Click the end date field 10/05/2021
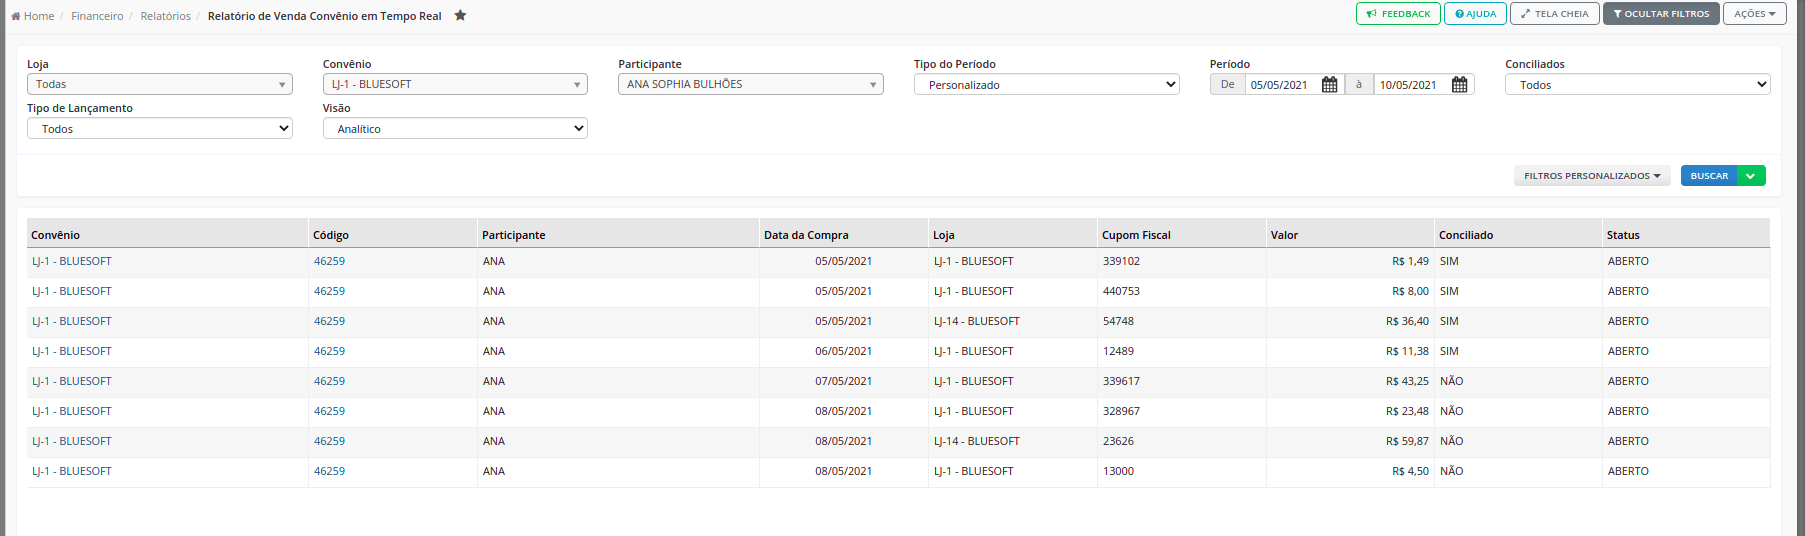The width and height of the screenshot is (1805, 536). pos(1411,85)
